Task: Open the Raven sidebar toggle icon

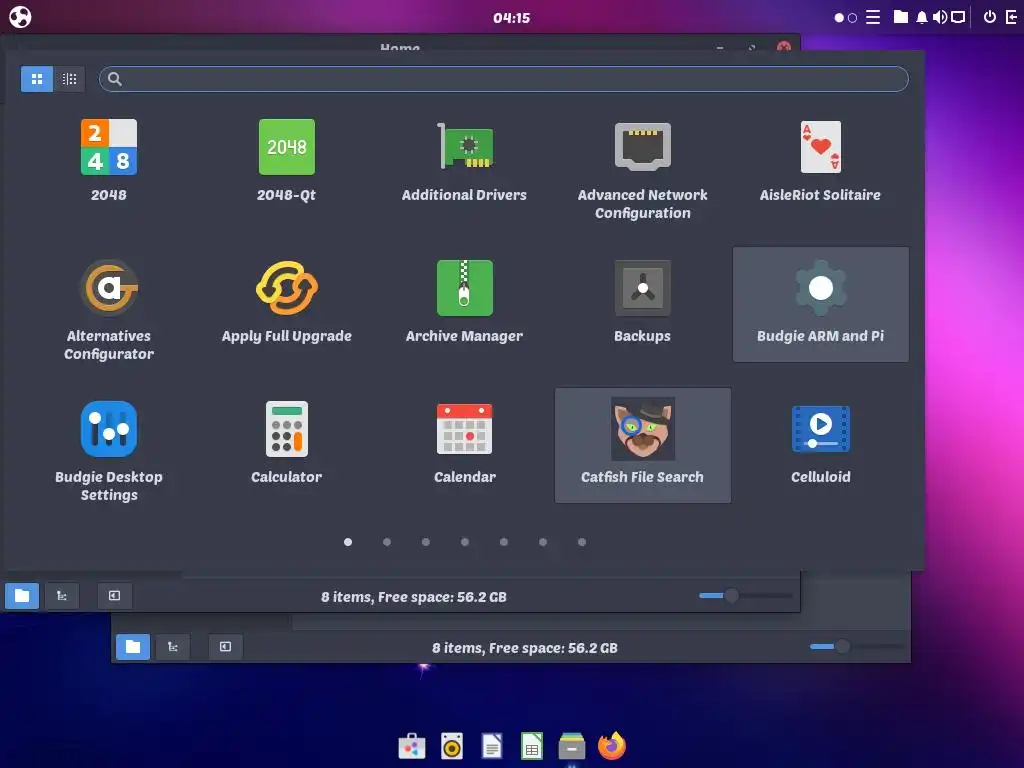Action: click(1012, 17)
